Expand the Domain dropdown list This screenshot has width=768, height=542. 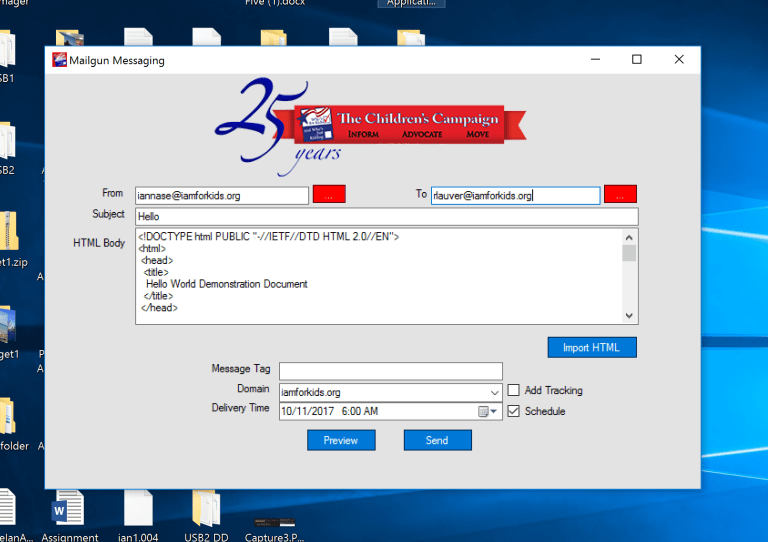click(495, 393)
